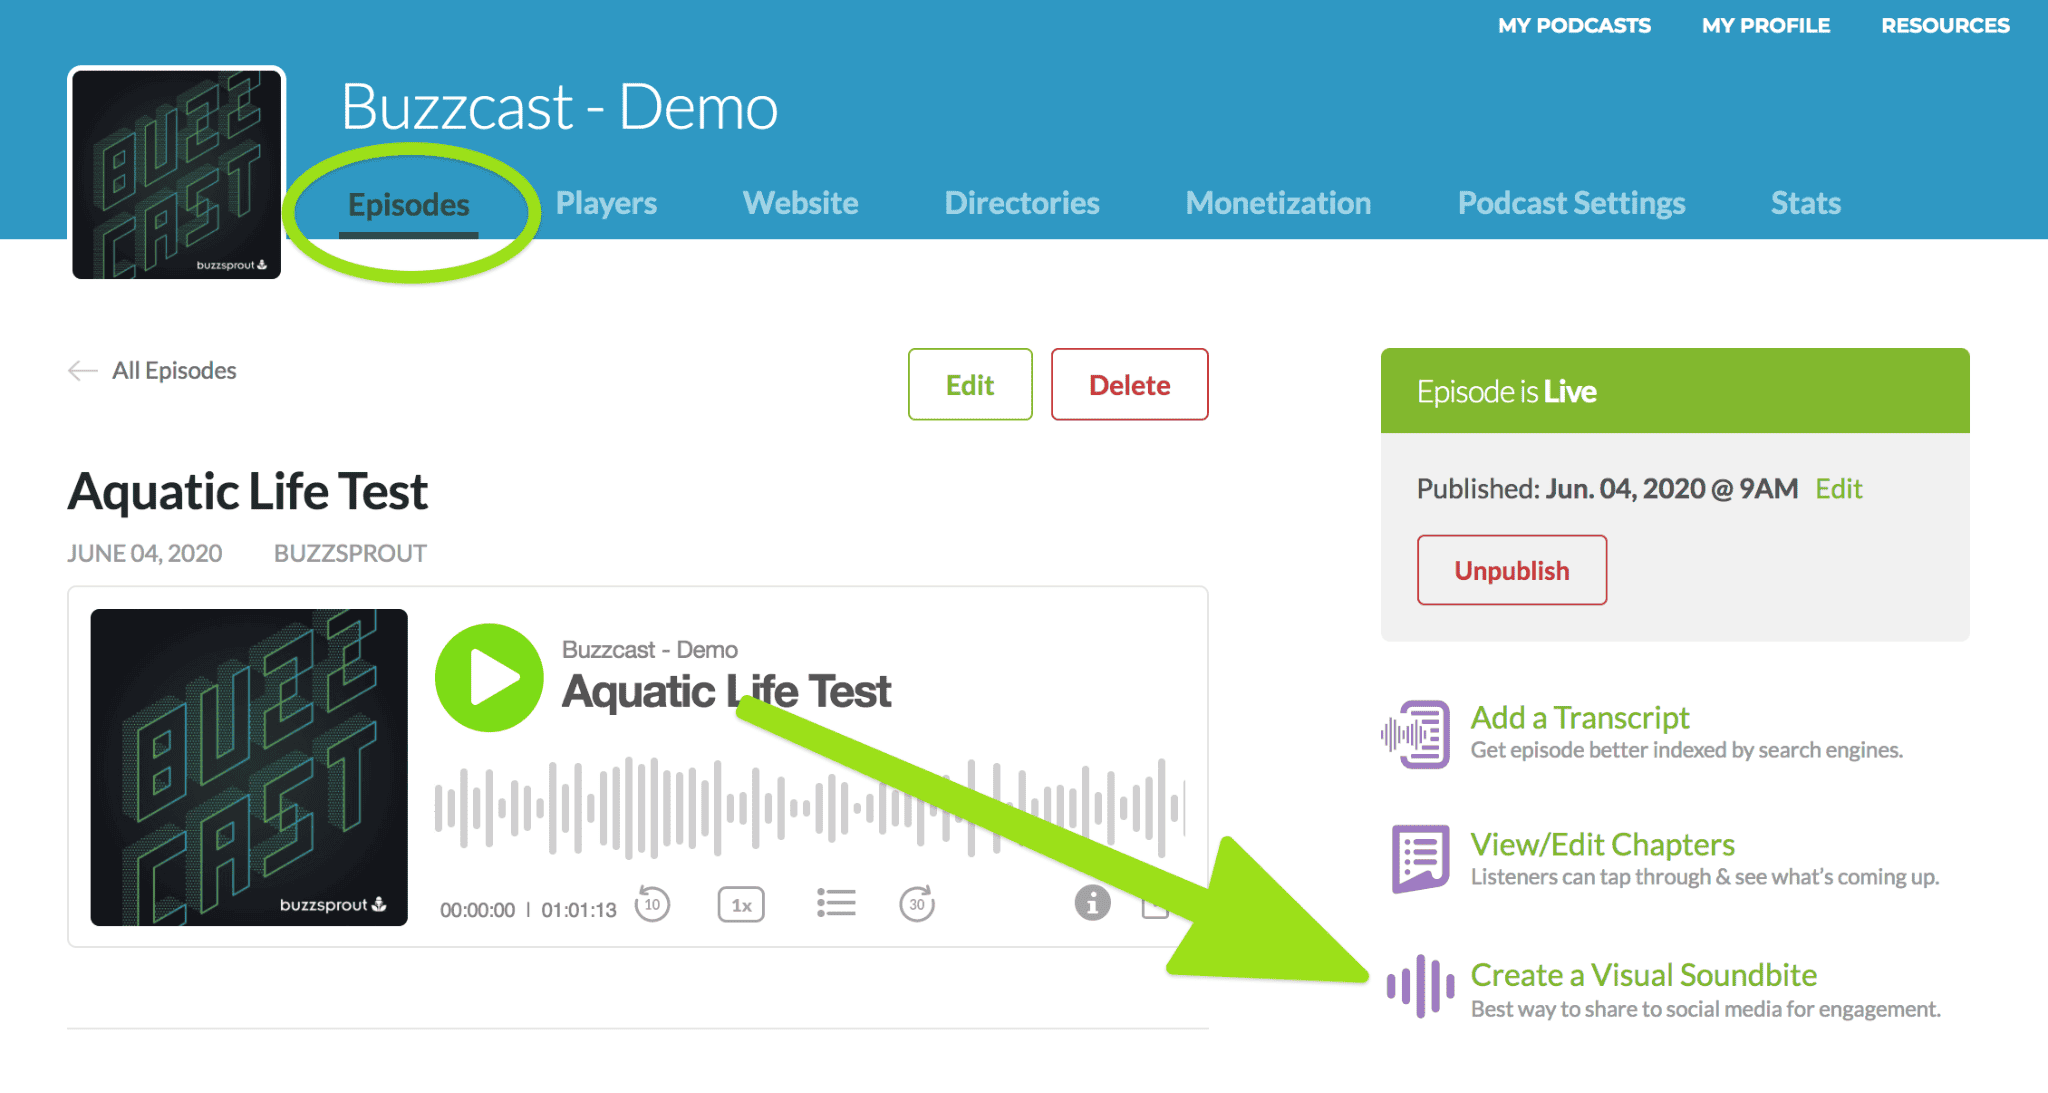Delete this episode
Screen dimensions: 2048x1093
[1129, 384]
